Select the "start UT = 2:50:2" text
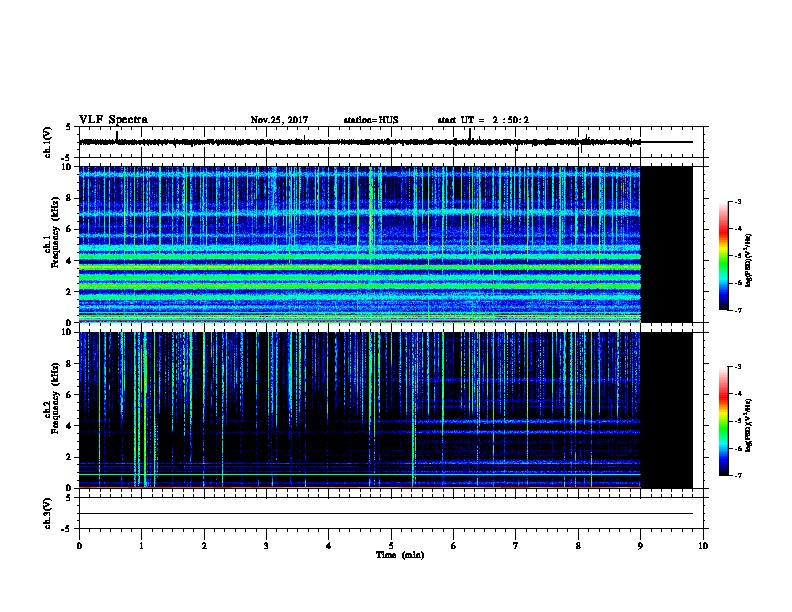The height and width of the screenshot is (612, 792). (x=483, y=120)
